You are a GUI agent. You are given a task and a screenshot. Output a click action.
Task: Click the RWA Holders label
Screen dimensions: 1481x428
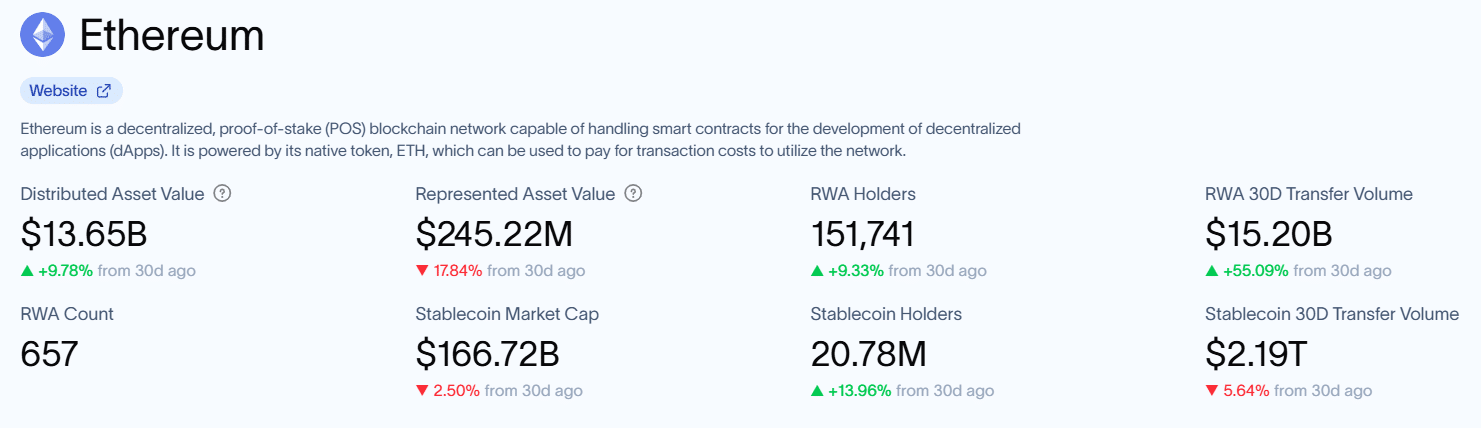tap(862, 194)
